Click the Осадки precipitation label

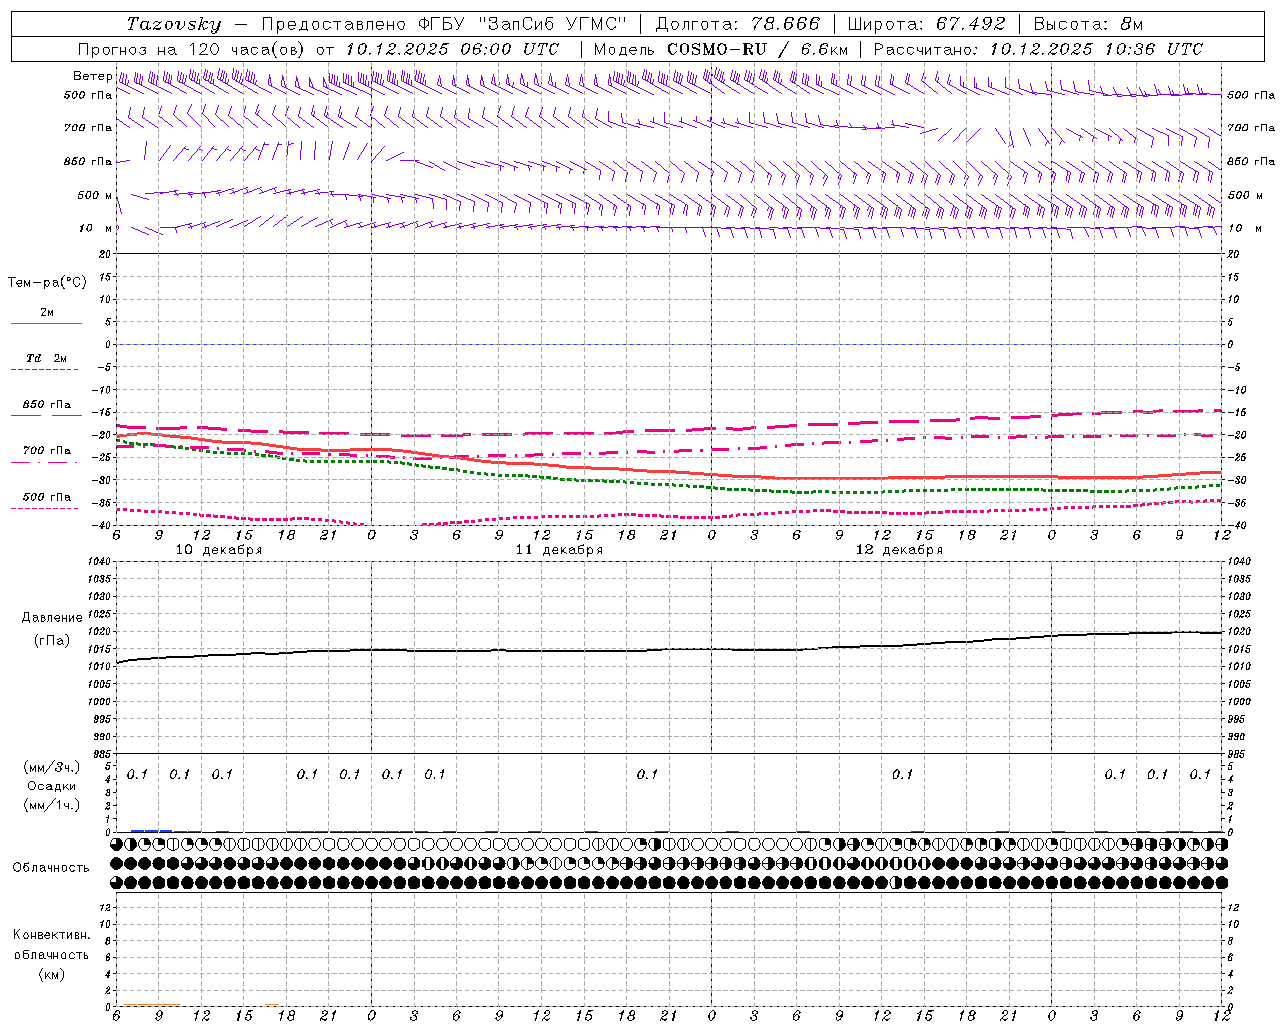tap(51, 786)
